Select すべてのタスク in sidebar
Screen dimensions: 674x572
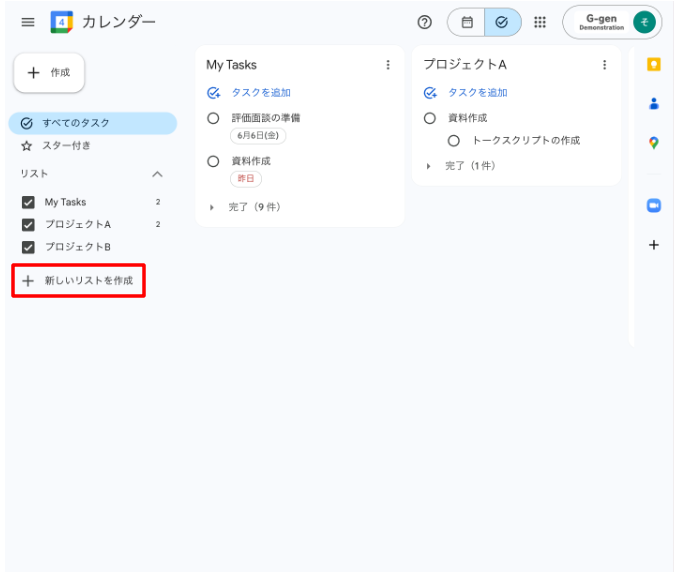(93, 123)
